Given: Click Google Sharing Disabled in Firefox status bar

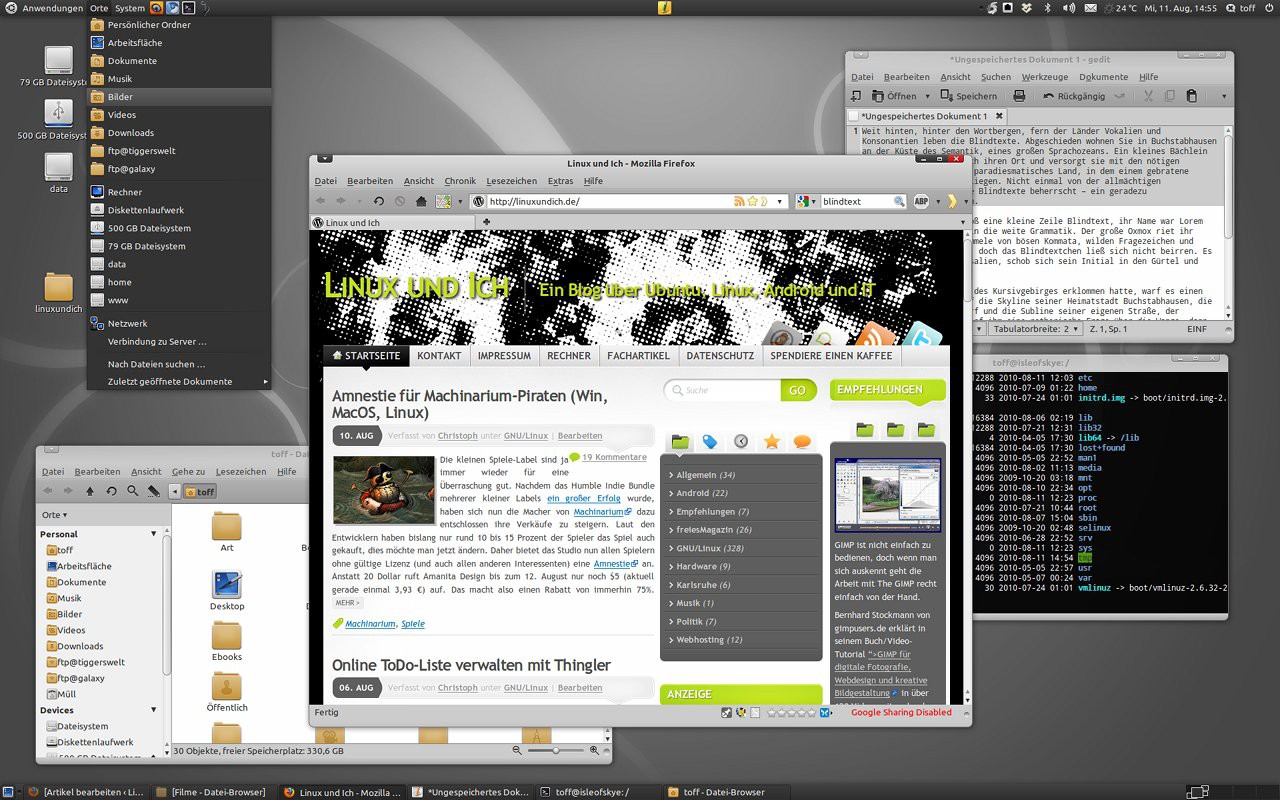Looking at the screenshot, I should [901, 713].
